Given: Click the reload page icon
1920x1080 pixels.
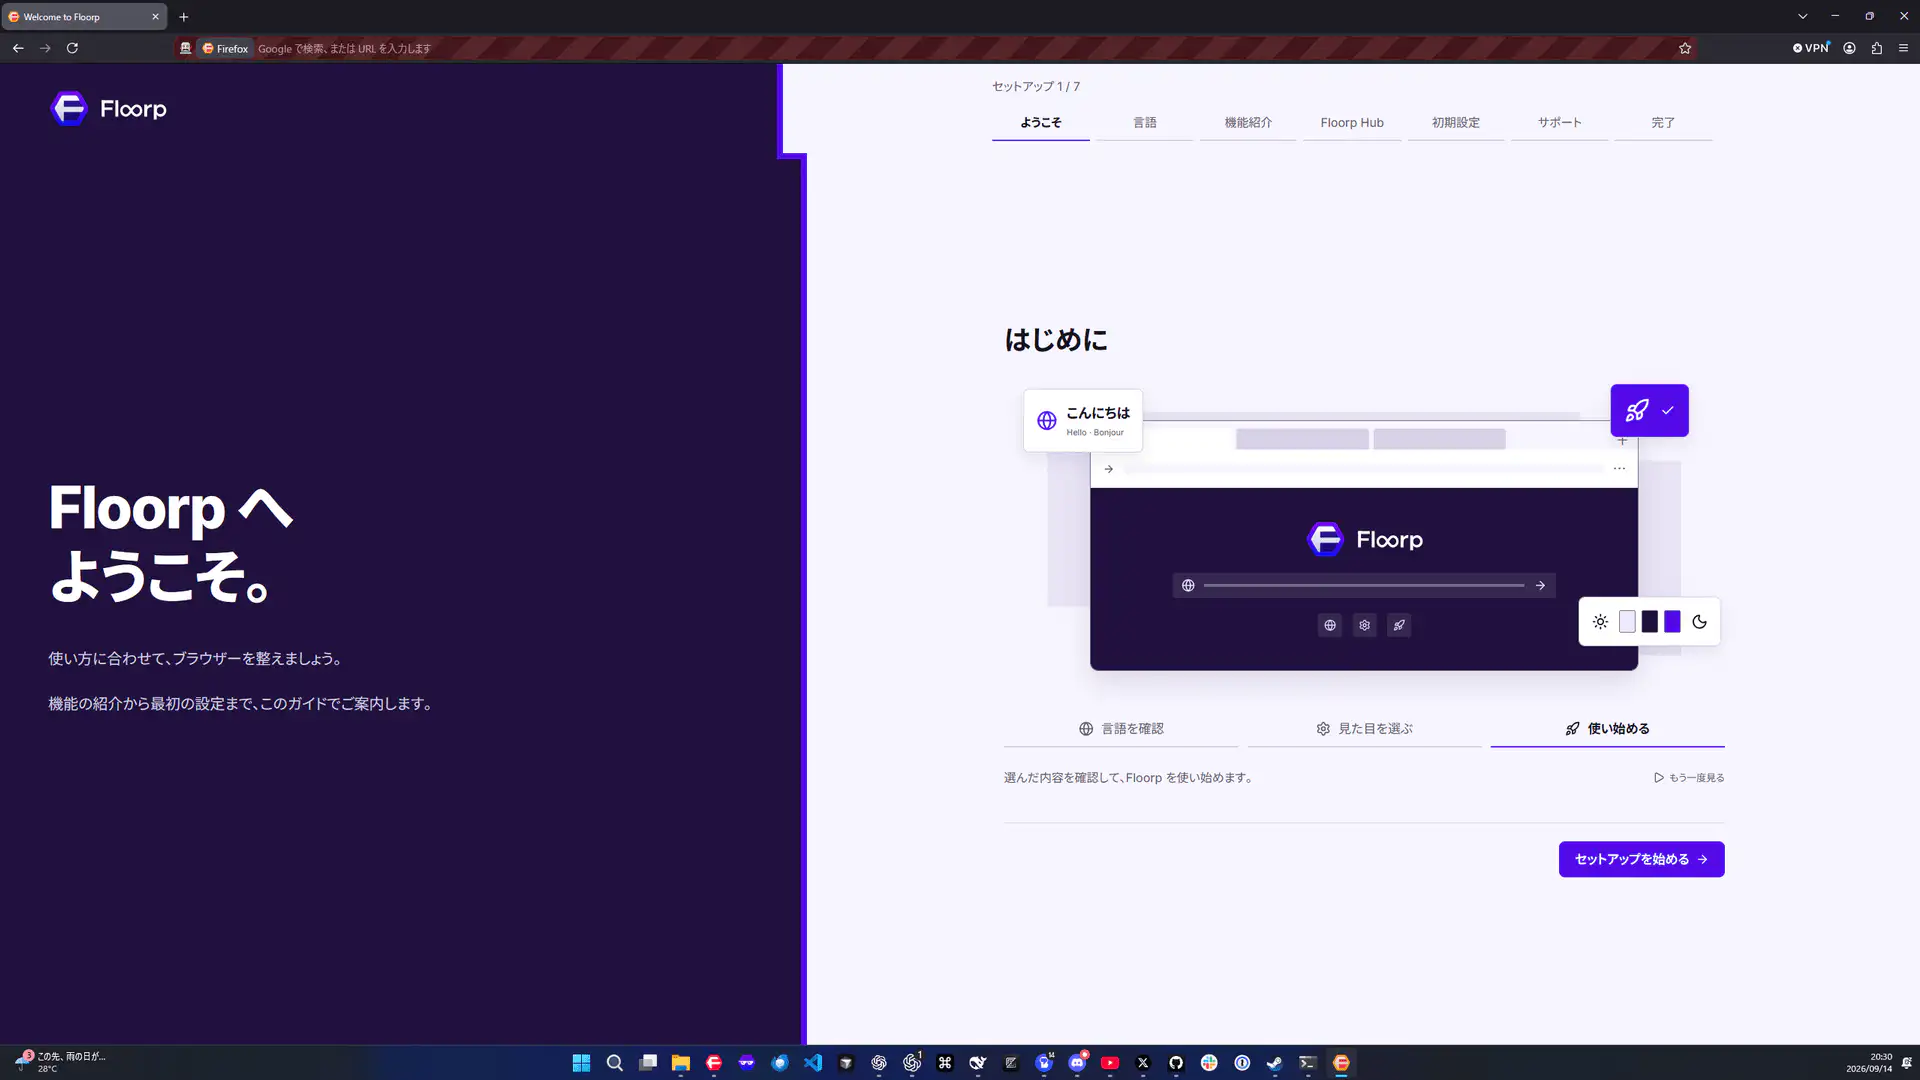Looking at the screenshot, I should pos(72,48).
